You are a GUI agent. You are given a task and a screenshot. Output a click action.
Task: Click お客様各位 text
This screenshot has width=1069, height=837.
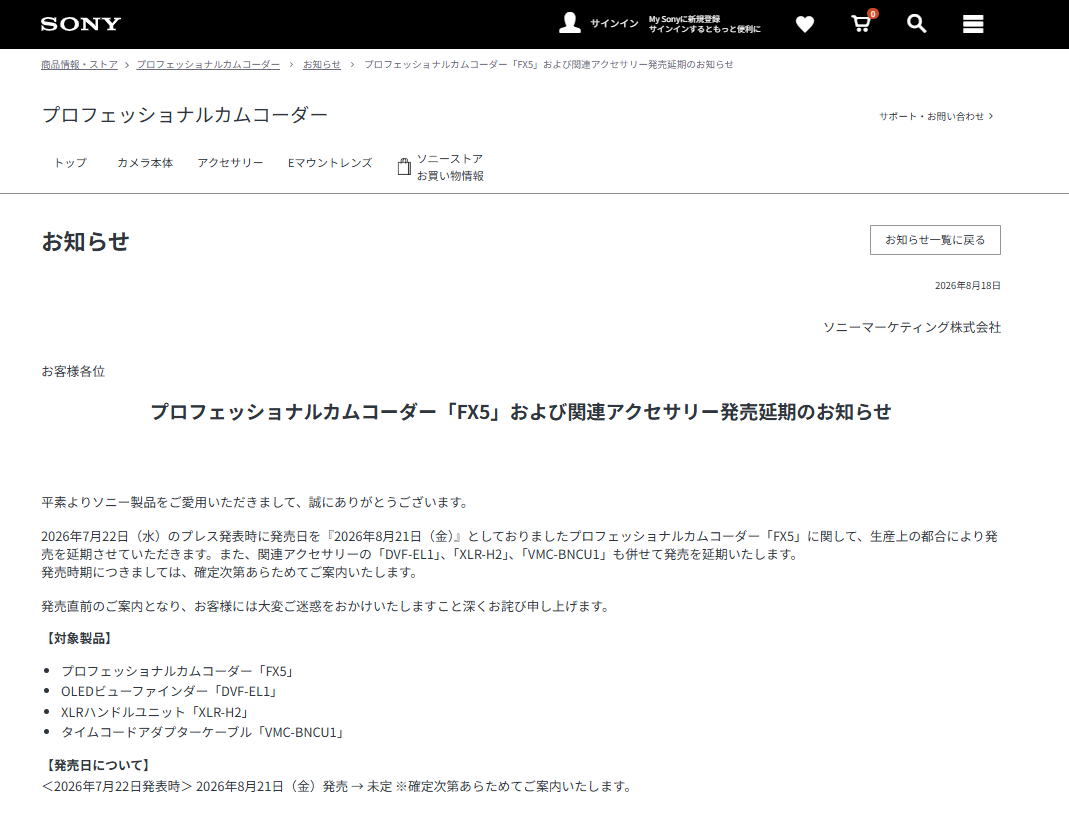[73, 371]
